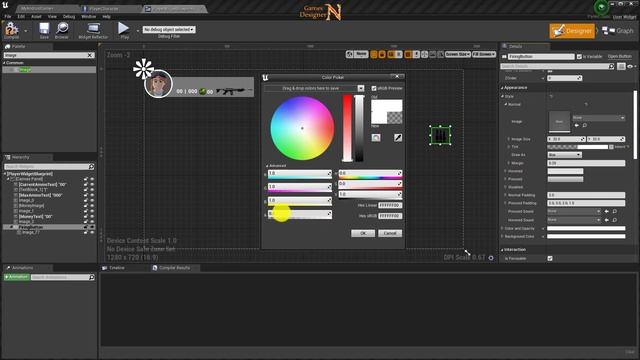The width and height of the screenshot is (640, 360).
Task: Collapse the Common palette category
Action: point(5,63)
